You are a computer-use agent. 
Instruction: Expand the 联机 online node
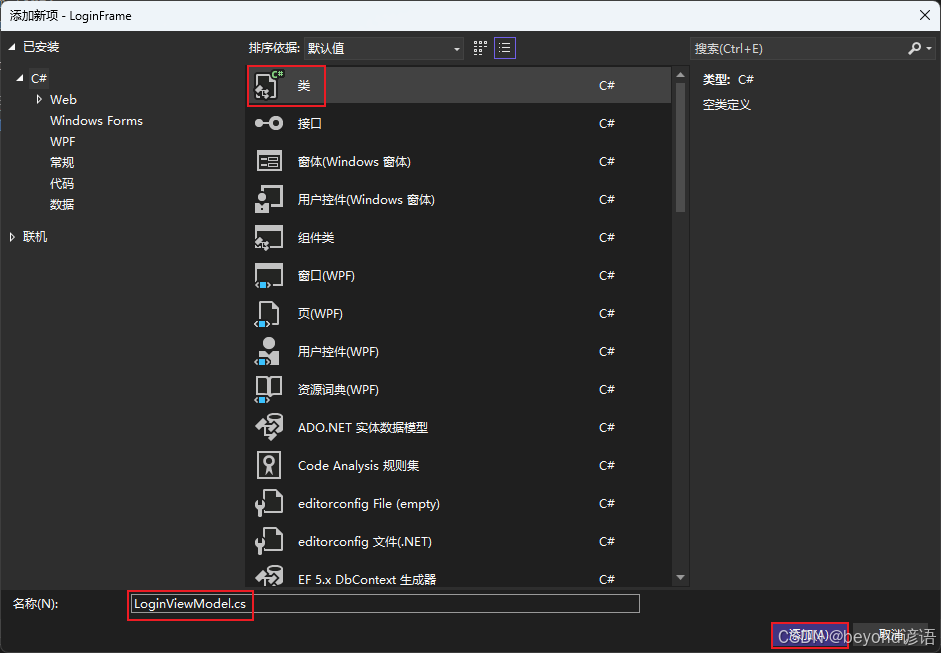click(12, 237)
